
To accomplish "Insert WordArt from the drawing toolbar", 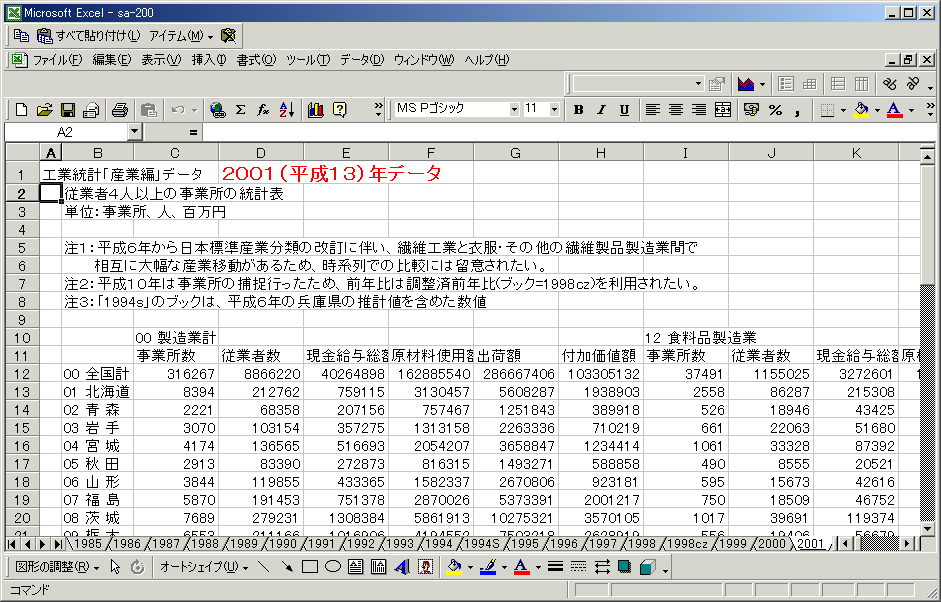I will (x=402, y=567).
